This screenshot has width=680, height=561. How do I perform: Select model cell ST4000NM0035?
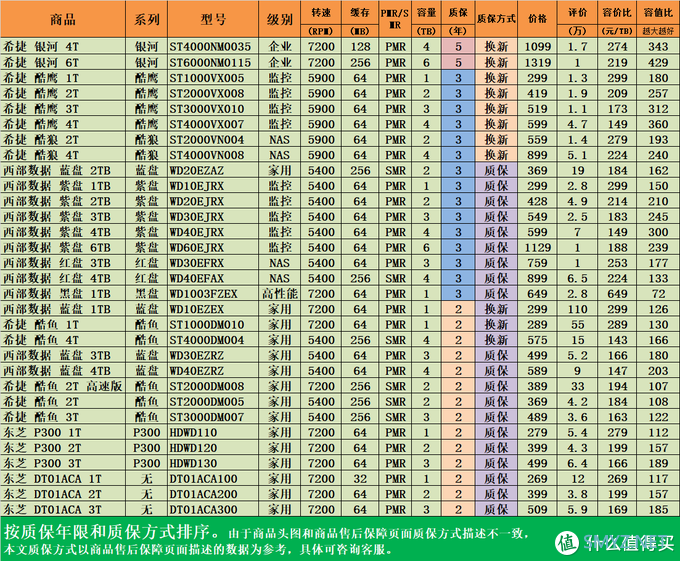pos(210,46)
